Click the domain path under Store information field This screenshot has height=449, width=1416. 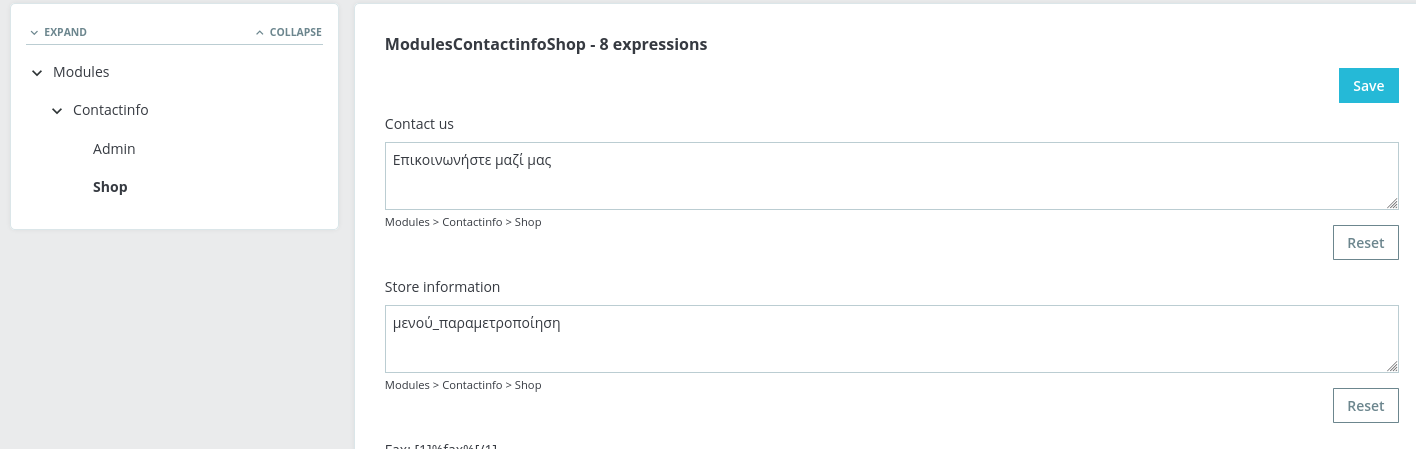[463, 385]
